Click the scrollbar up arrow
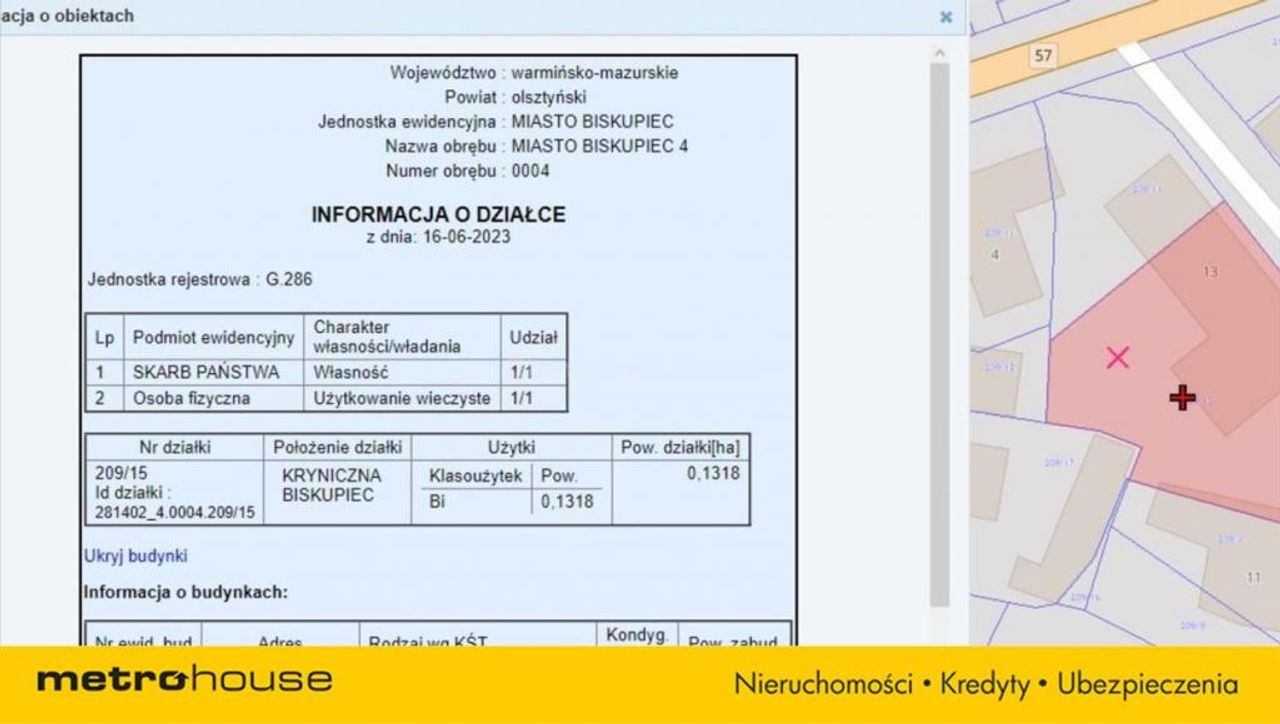The height and width of the screenshot is (724, 1280). [939, 52]
